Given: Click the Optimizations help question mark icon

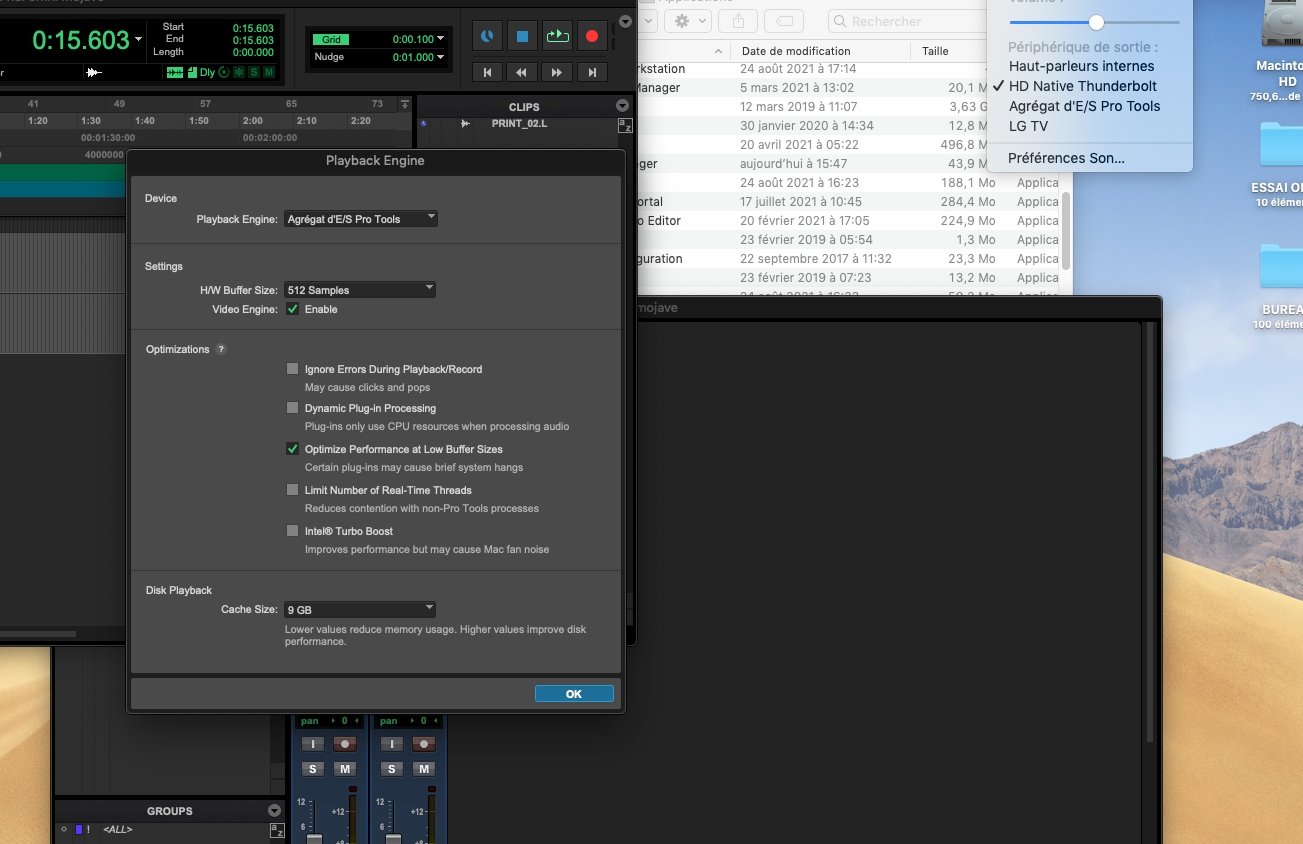Looking at the screenshot, I should point(221,350).
